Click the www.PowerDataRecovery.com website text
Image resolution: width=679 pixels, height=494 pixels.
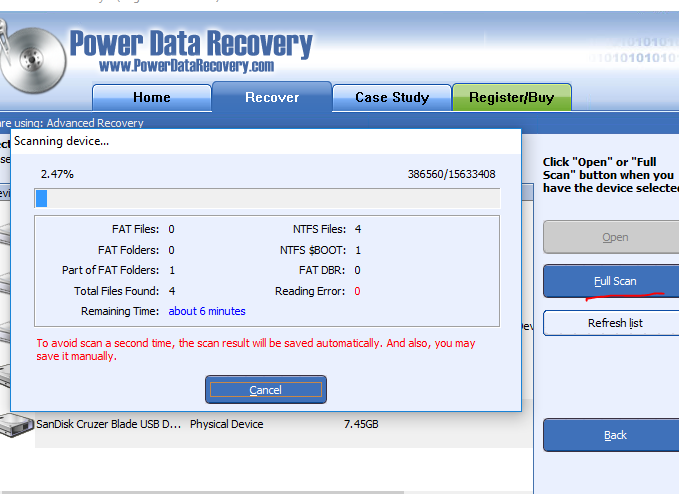(187, 66)
